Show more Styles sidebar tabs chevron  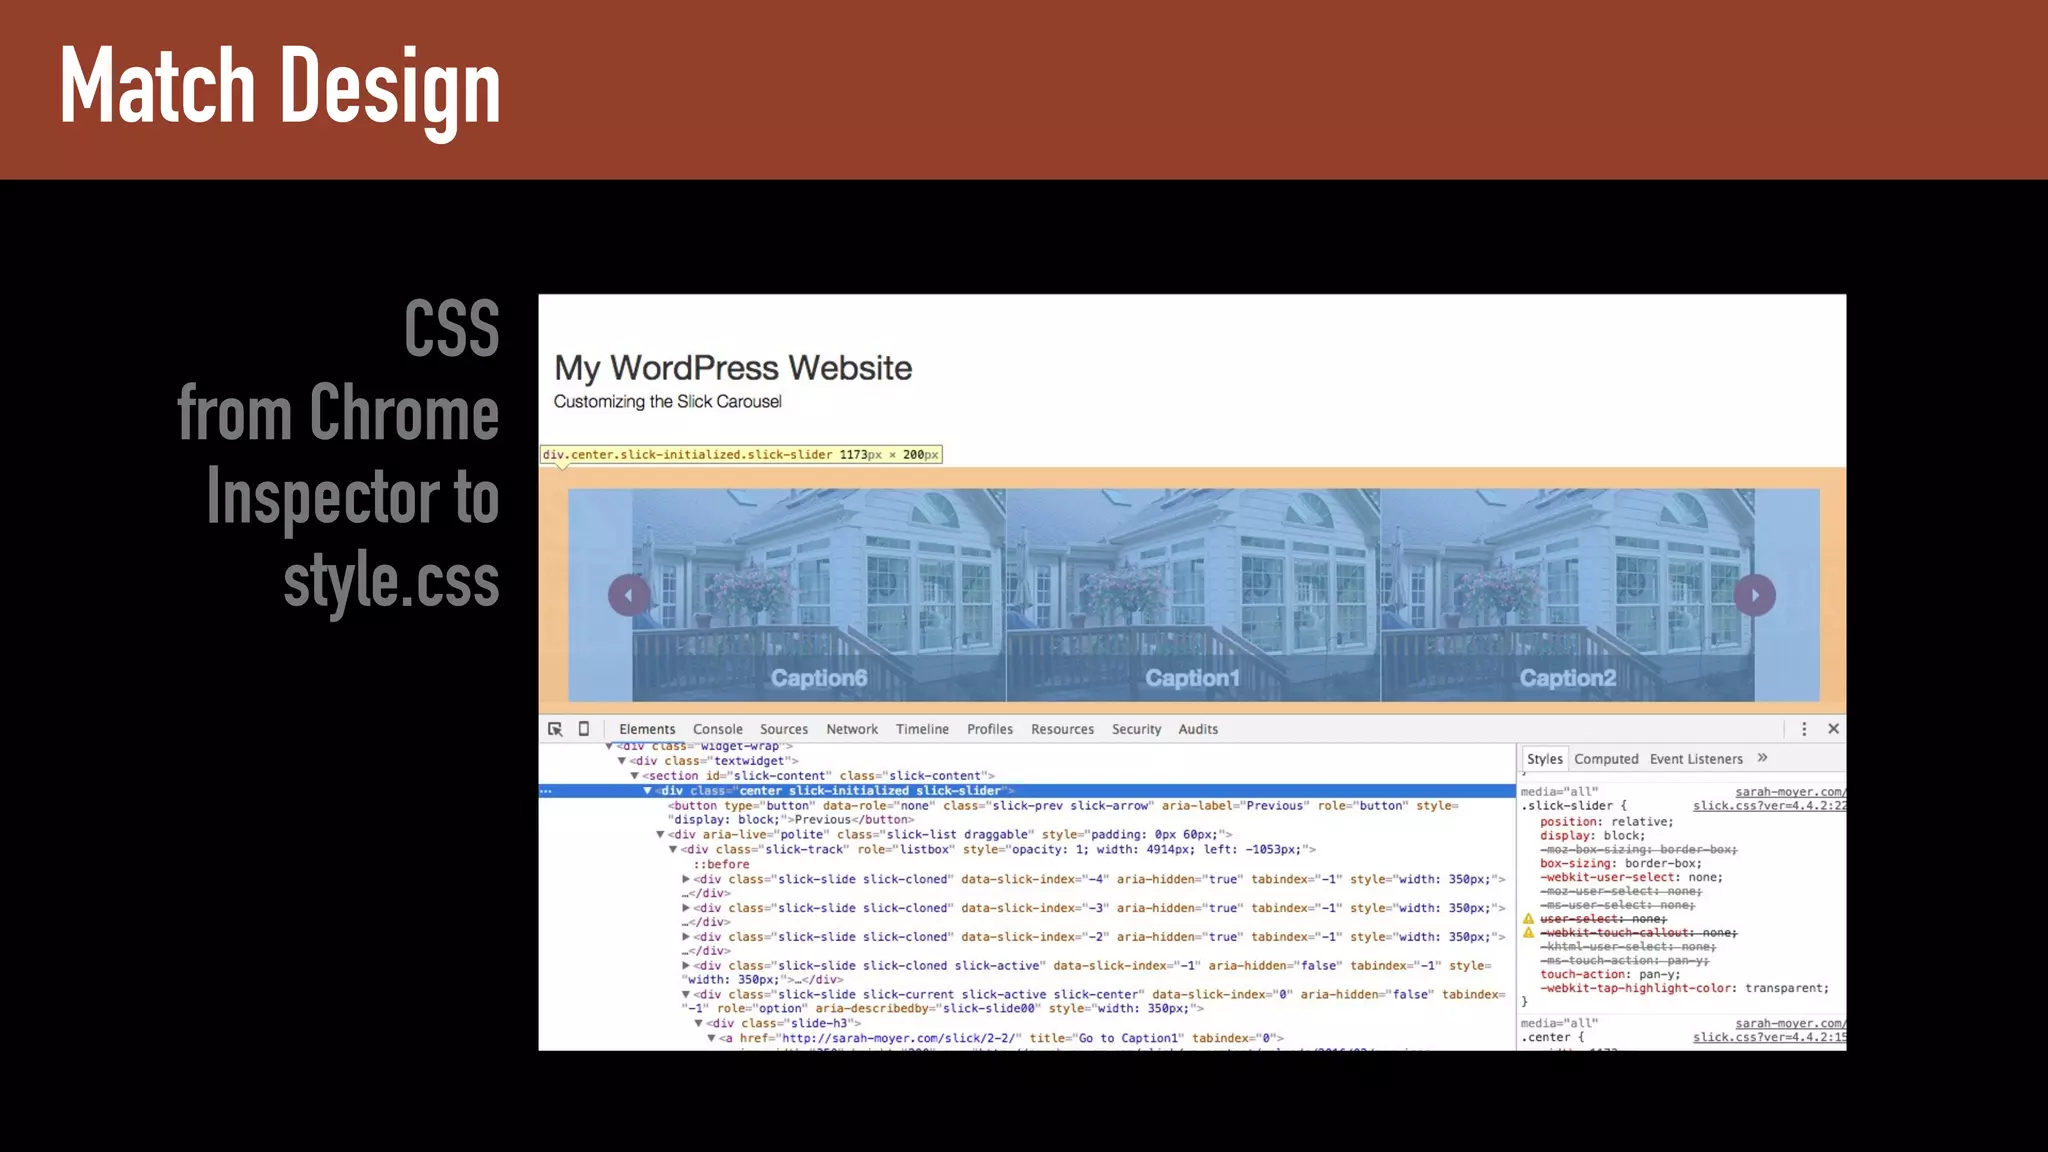click(x=1762, y=758)
